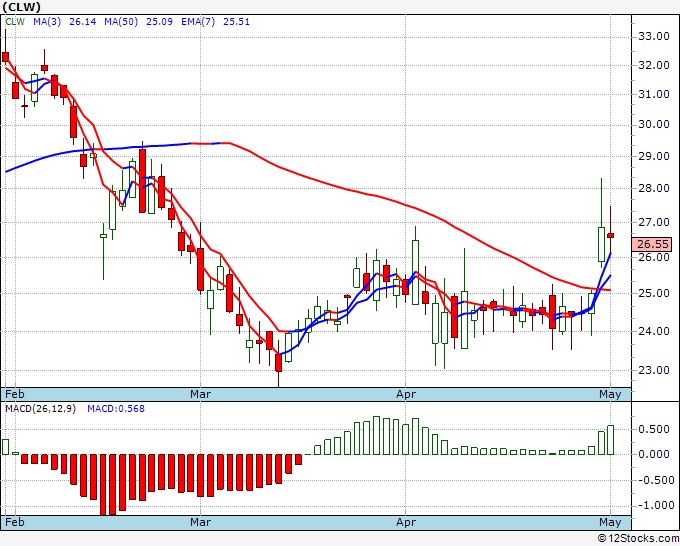Click the Apr label on price chart axis
Screen dimensions: 680x546
(x=405, y=394)
